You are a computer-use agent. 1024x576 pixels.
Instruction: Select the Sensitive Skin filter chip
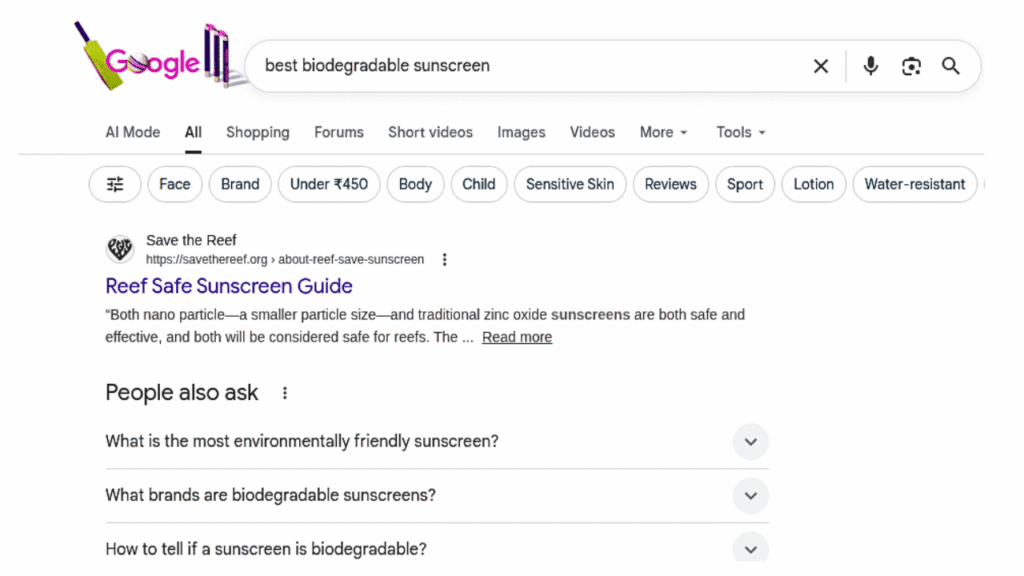coord(570,184)
